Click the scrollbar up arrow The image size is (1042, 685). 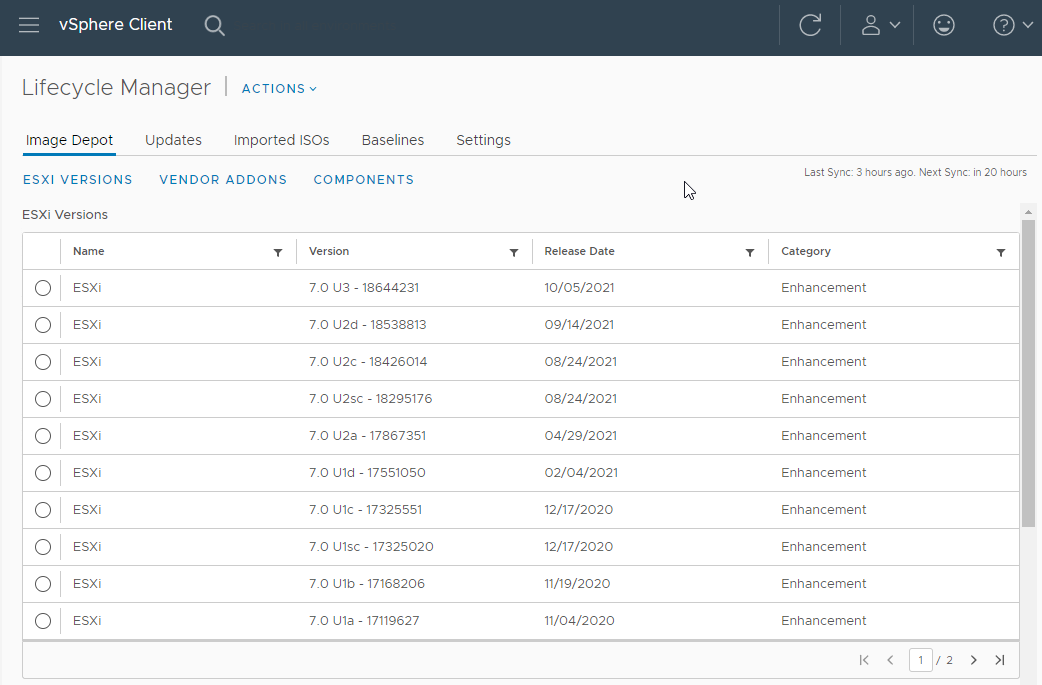coord(1028,212)
